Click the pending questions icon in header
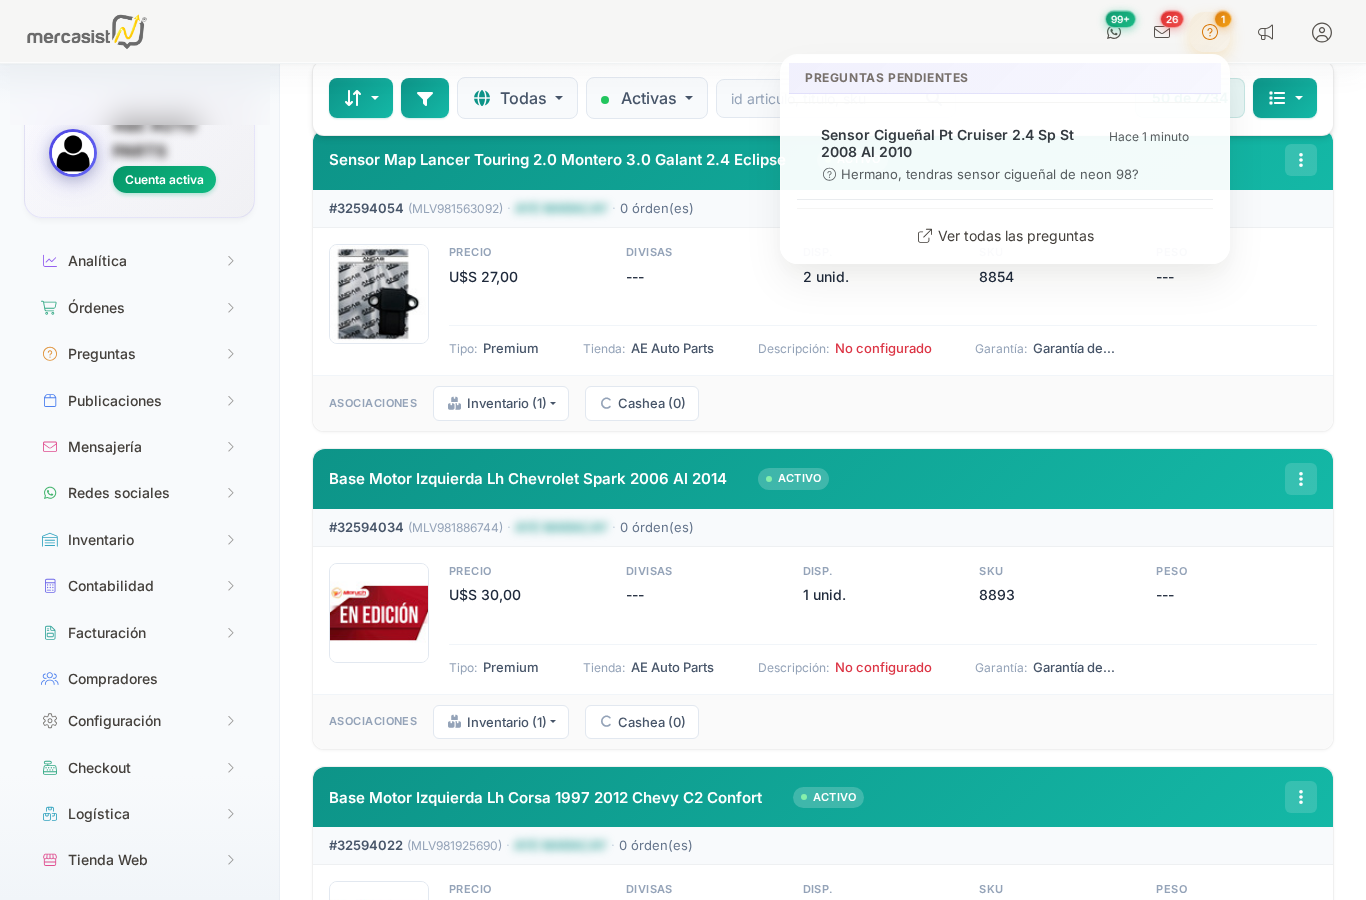1366x900 pixels. tap(1210, 32)
